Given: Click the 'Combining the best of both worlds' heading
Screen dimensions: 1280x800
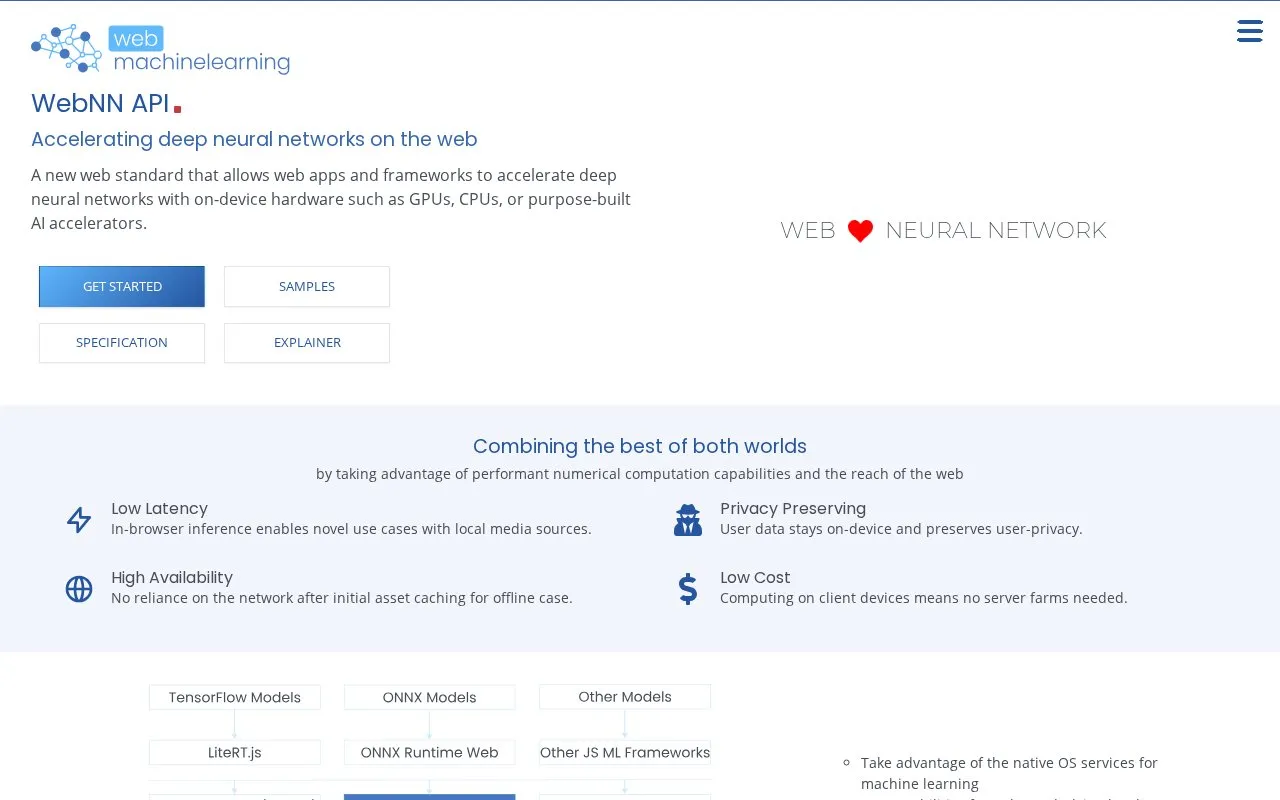Looking at the screenshot, I should pos(640,446).
